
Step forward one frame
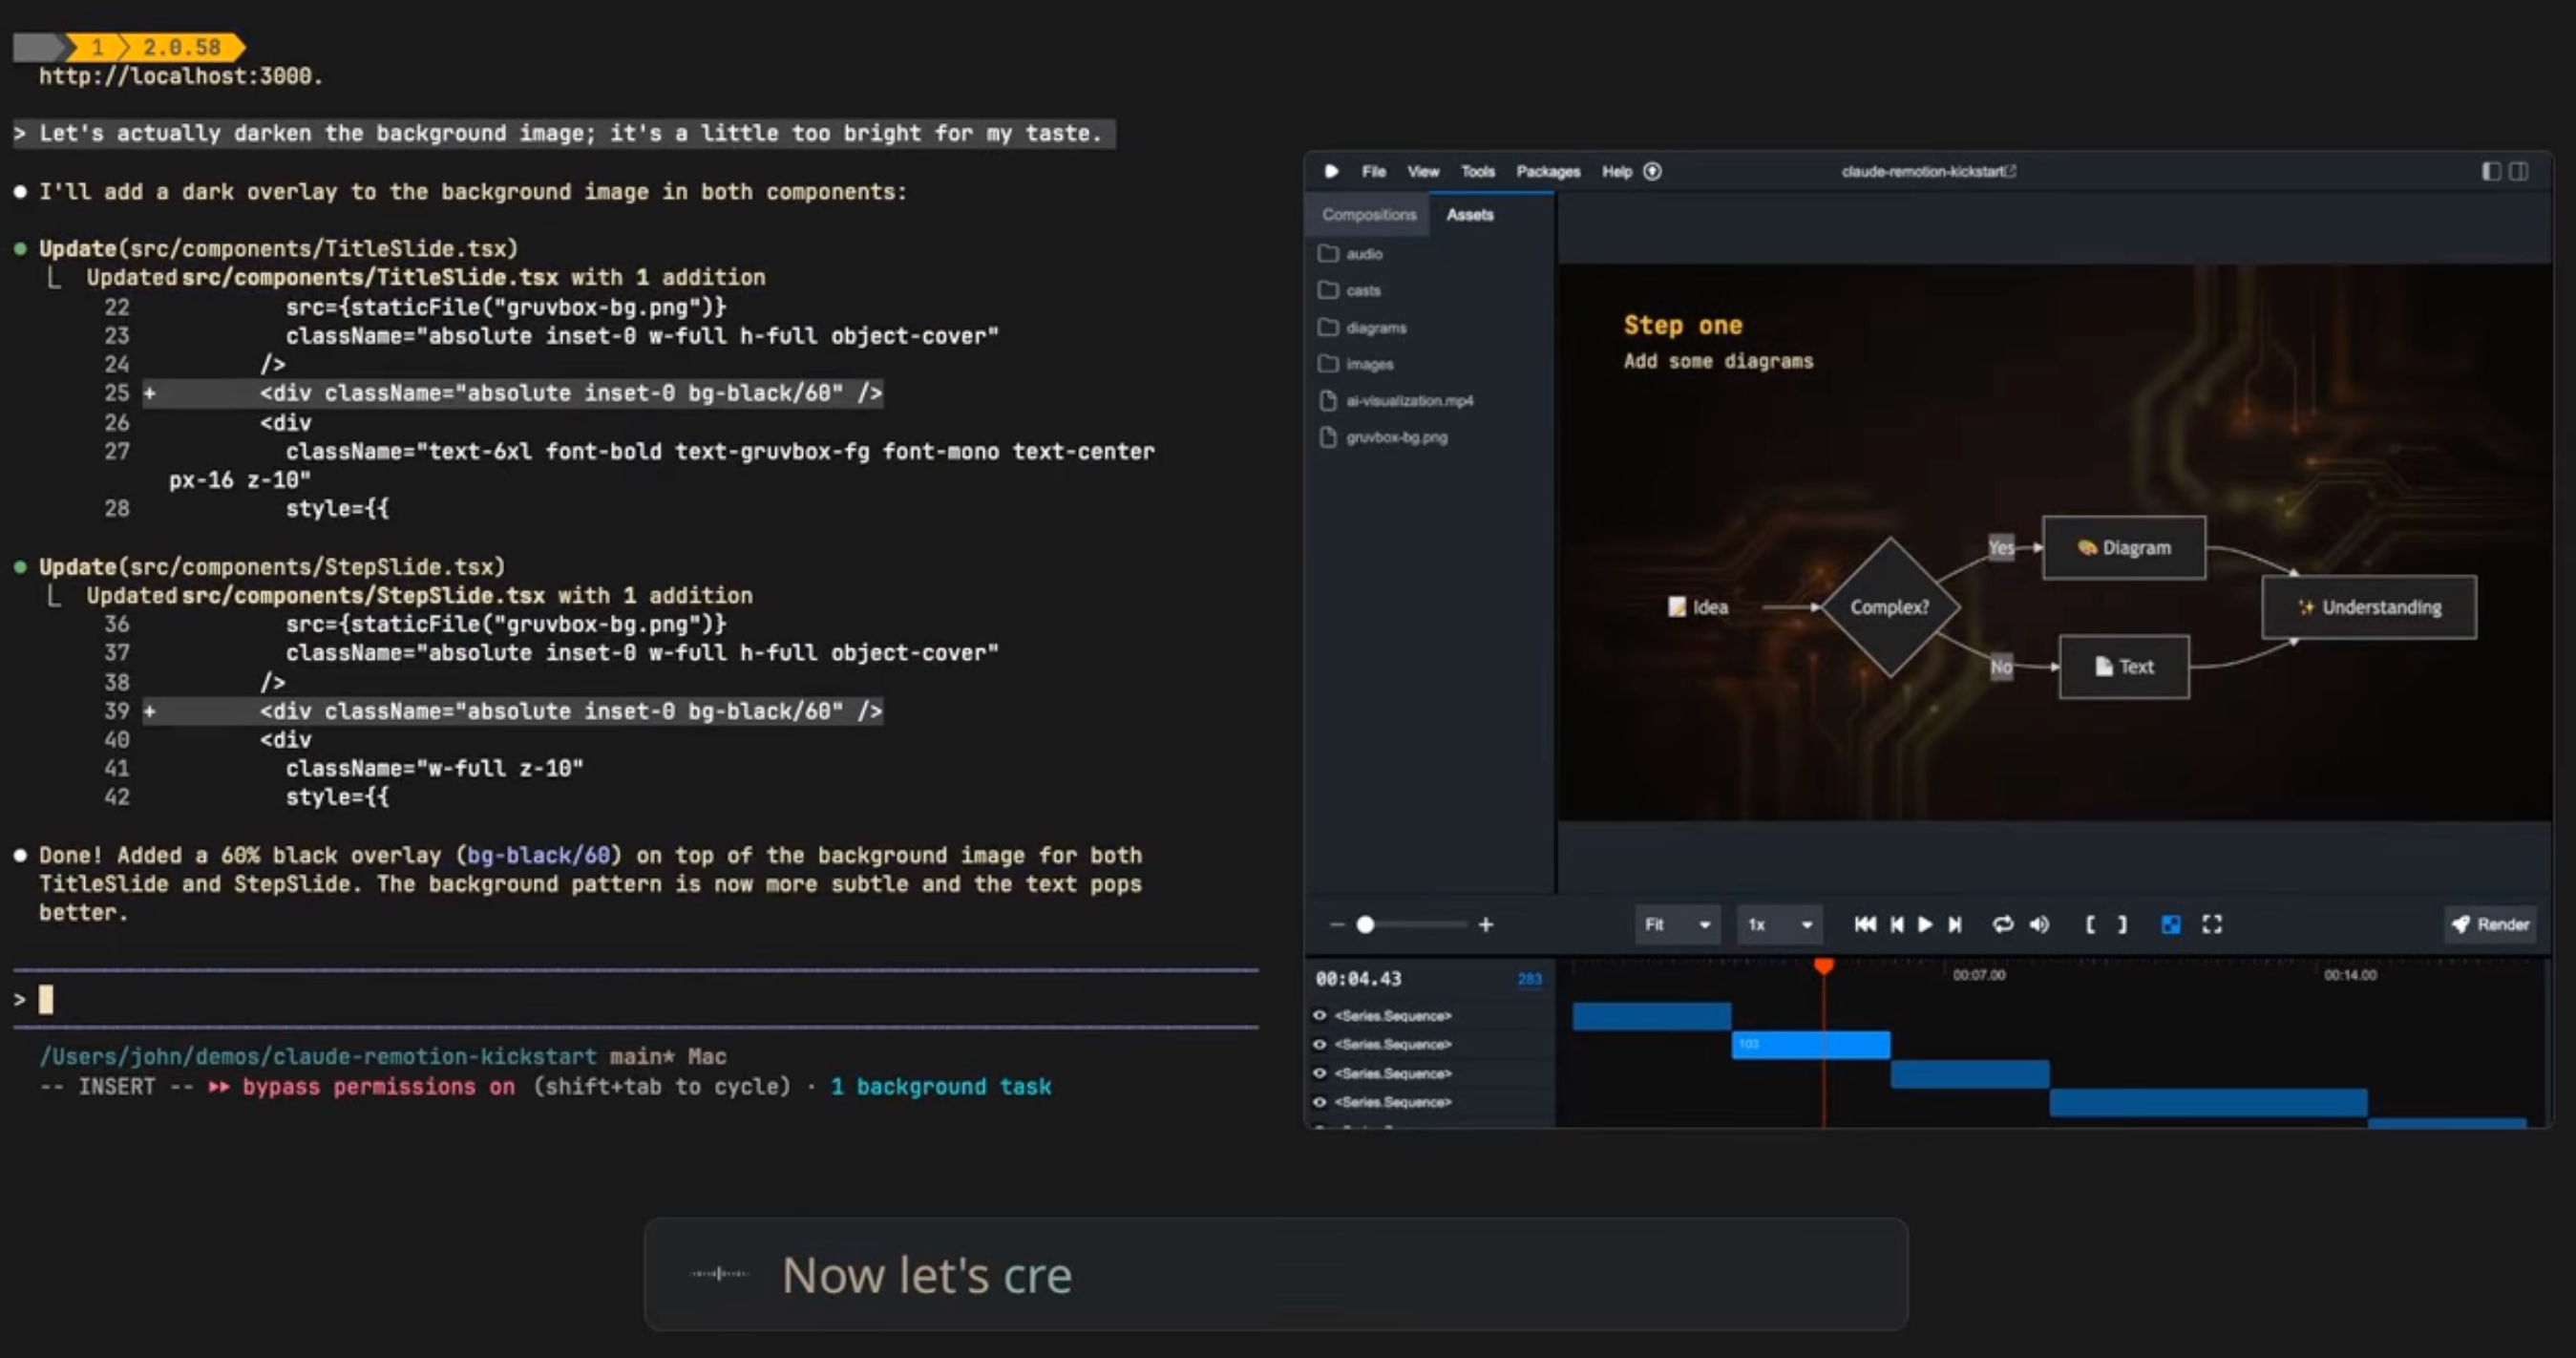[x=1955, y=924]
